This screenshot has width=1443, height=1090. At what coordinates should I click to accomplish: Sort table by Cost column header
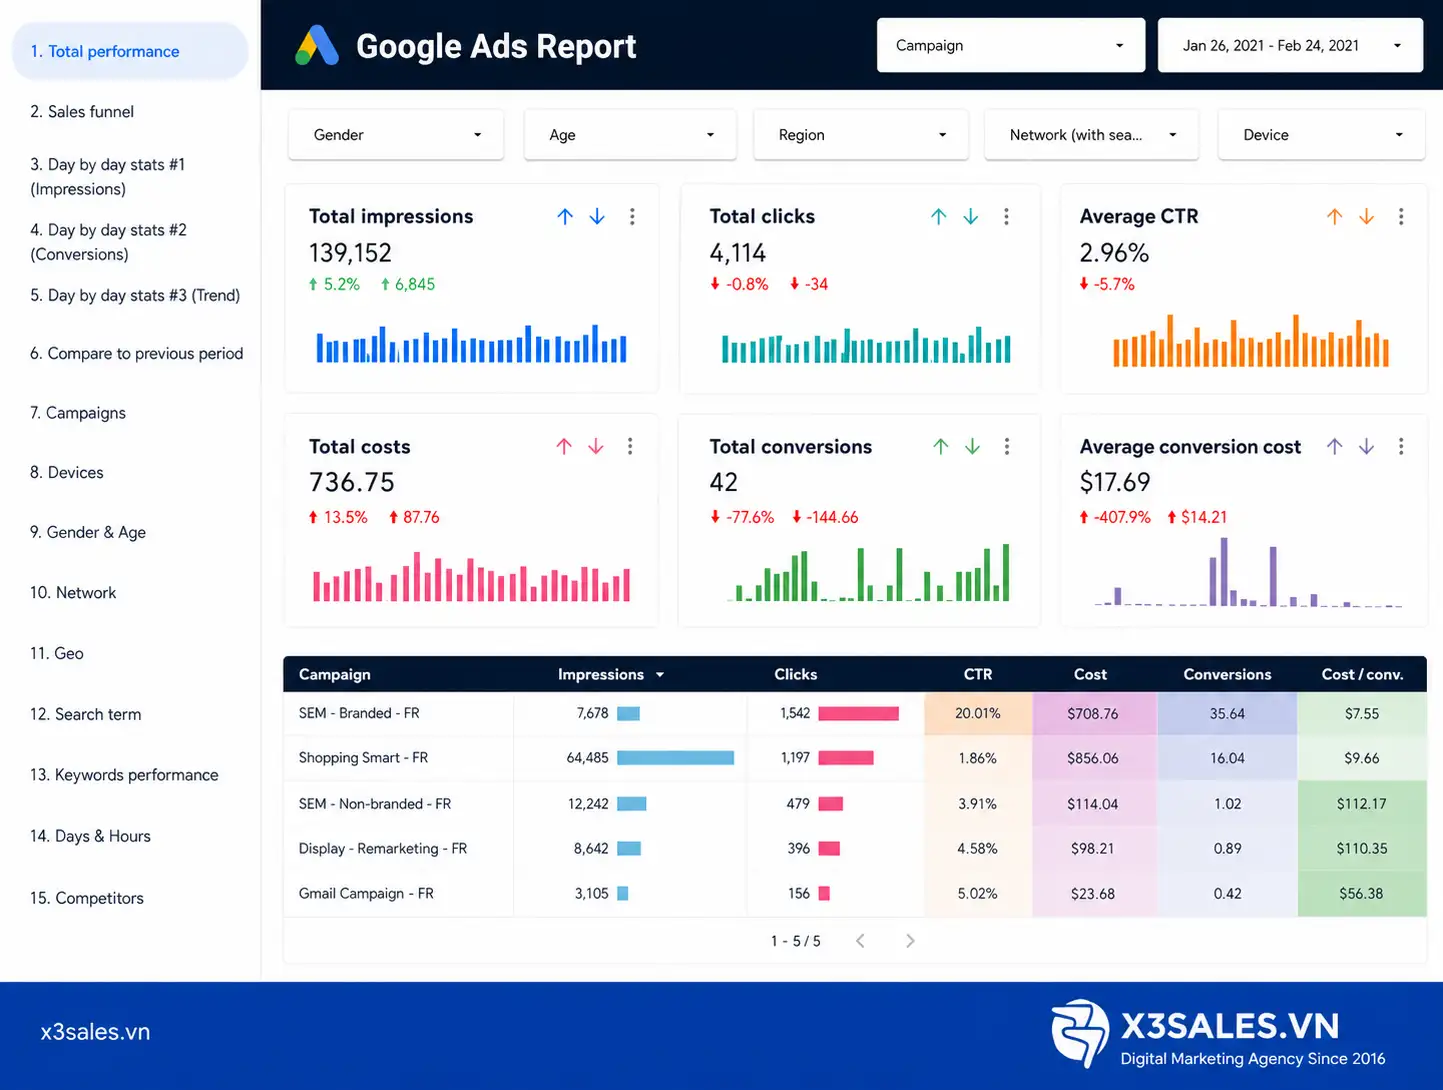(x=1090, y=675)
